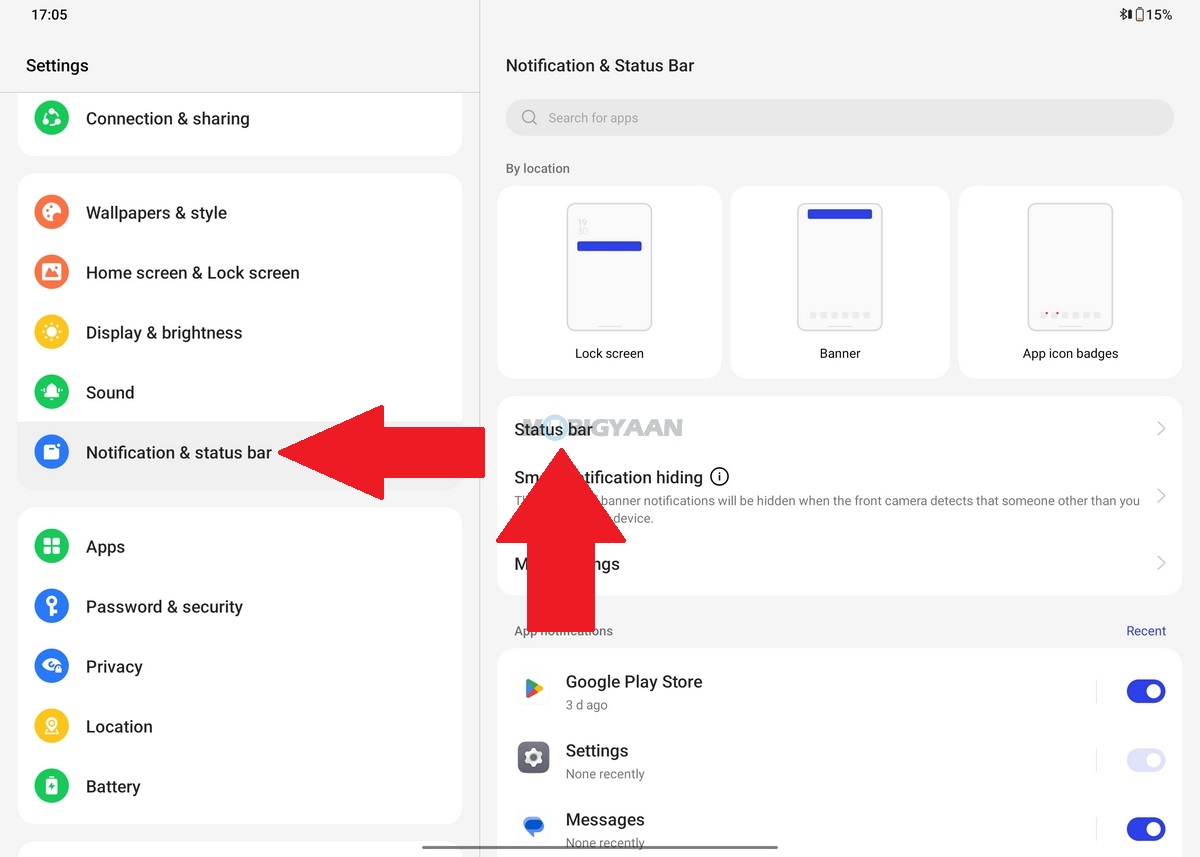This screenshot has width=1200, height=857.
Task: Select the Sound bell icon
Action: tap(51, 393)
